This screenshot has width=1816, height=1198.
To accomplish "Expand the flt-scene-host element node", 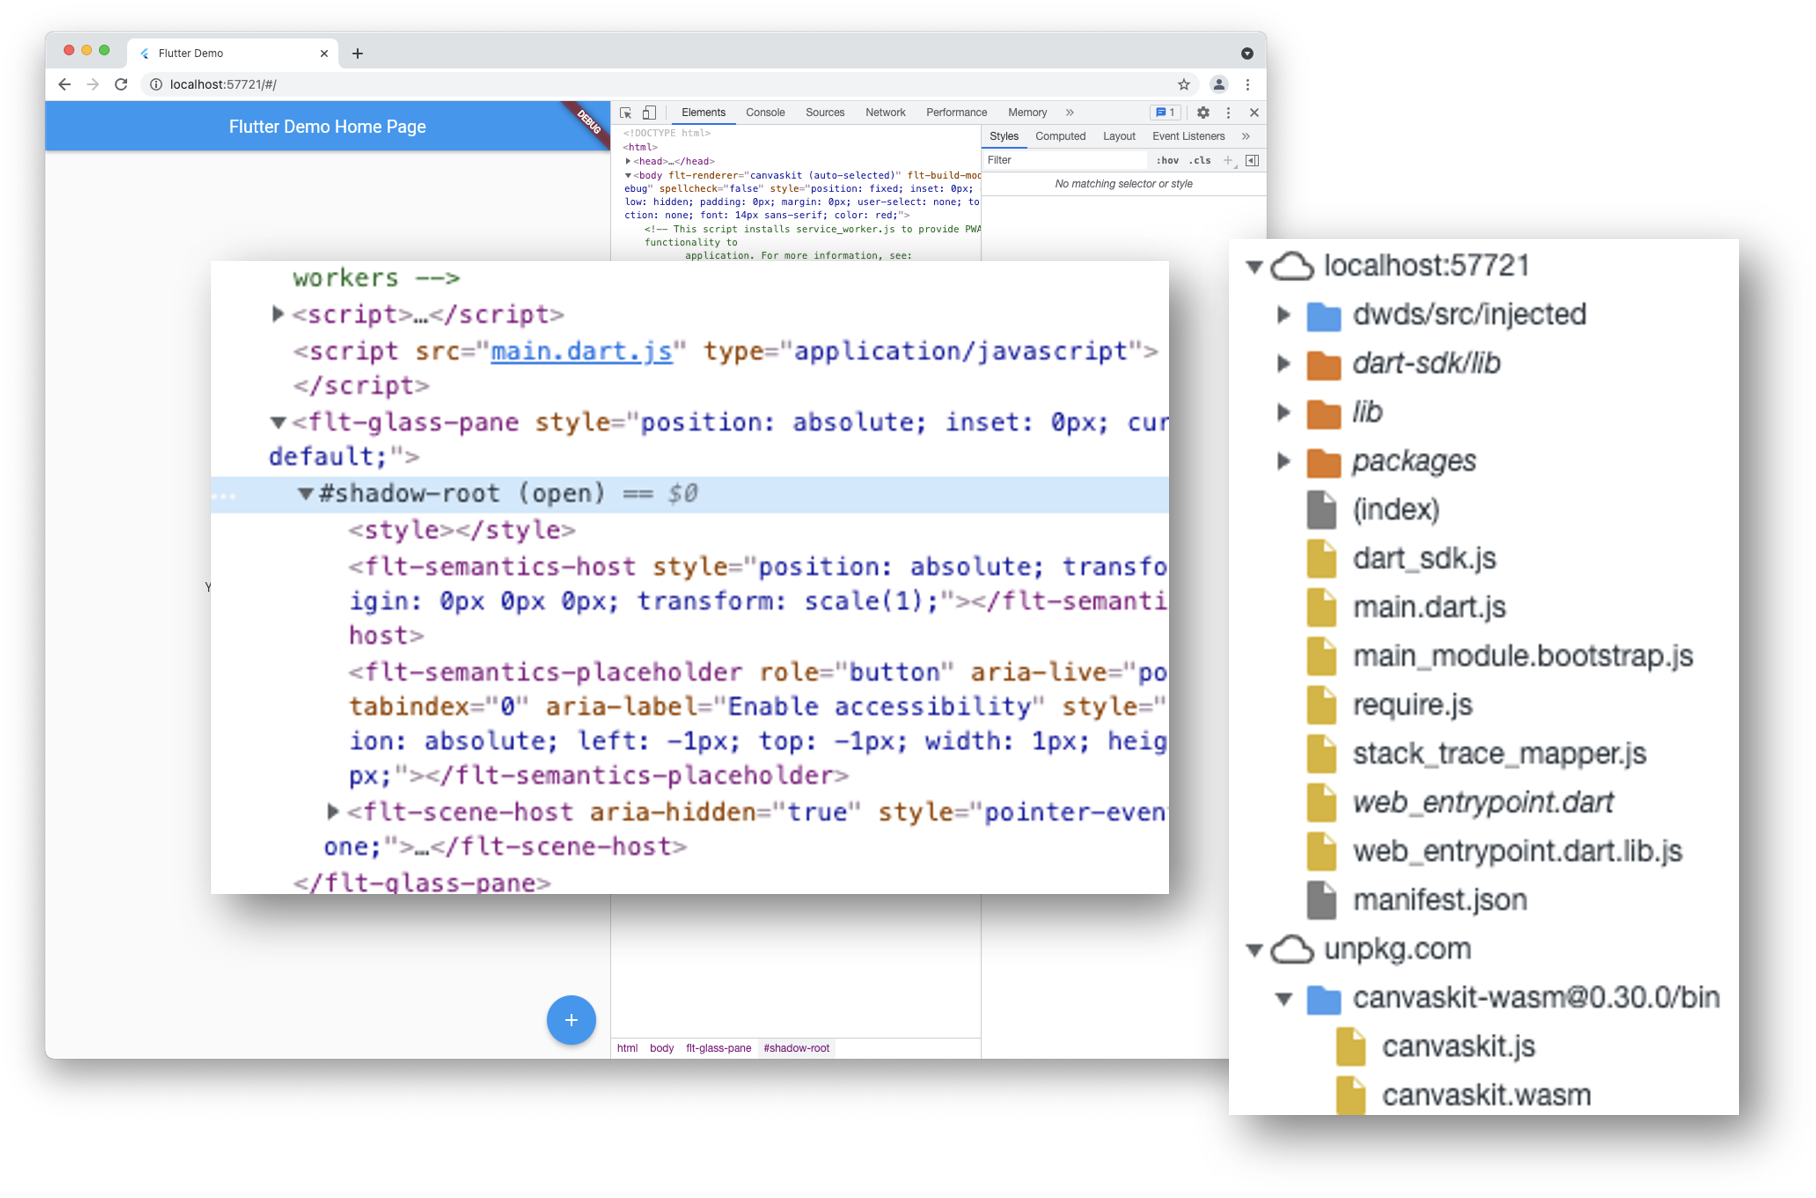I will coord(333,812).
